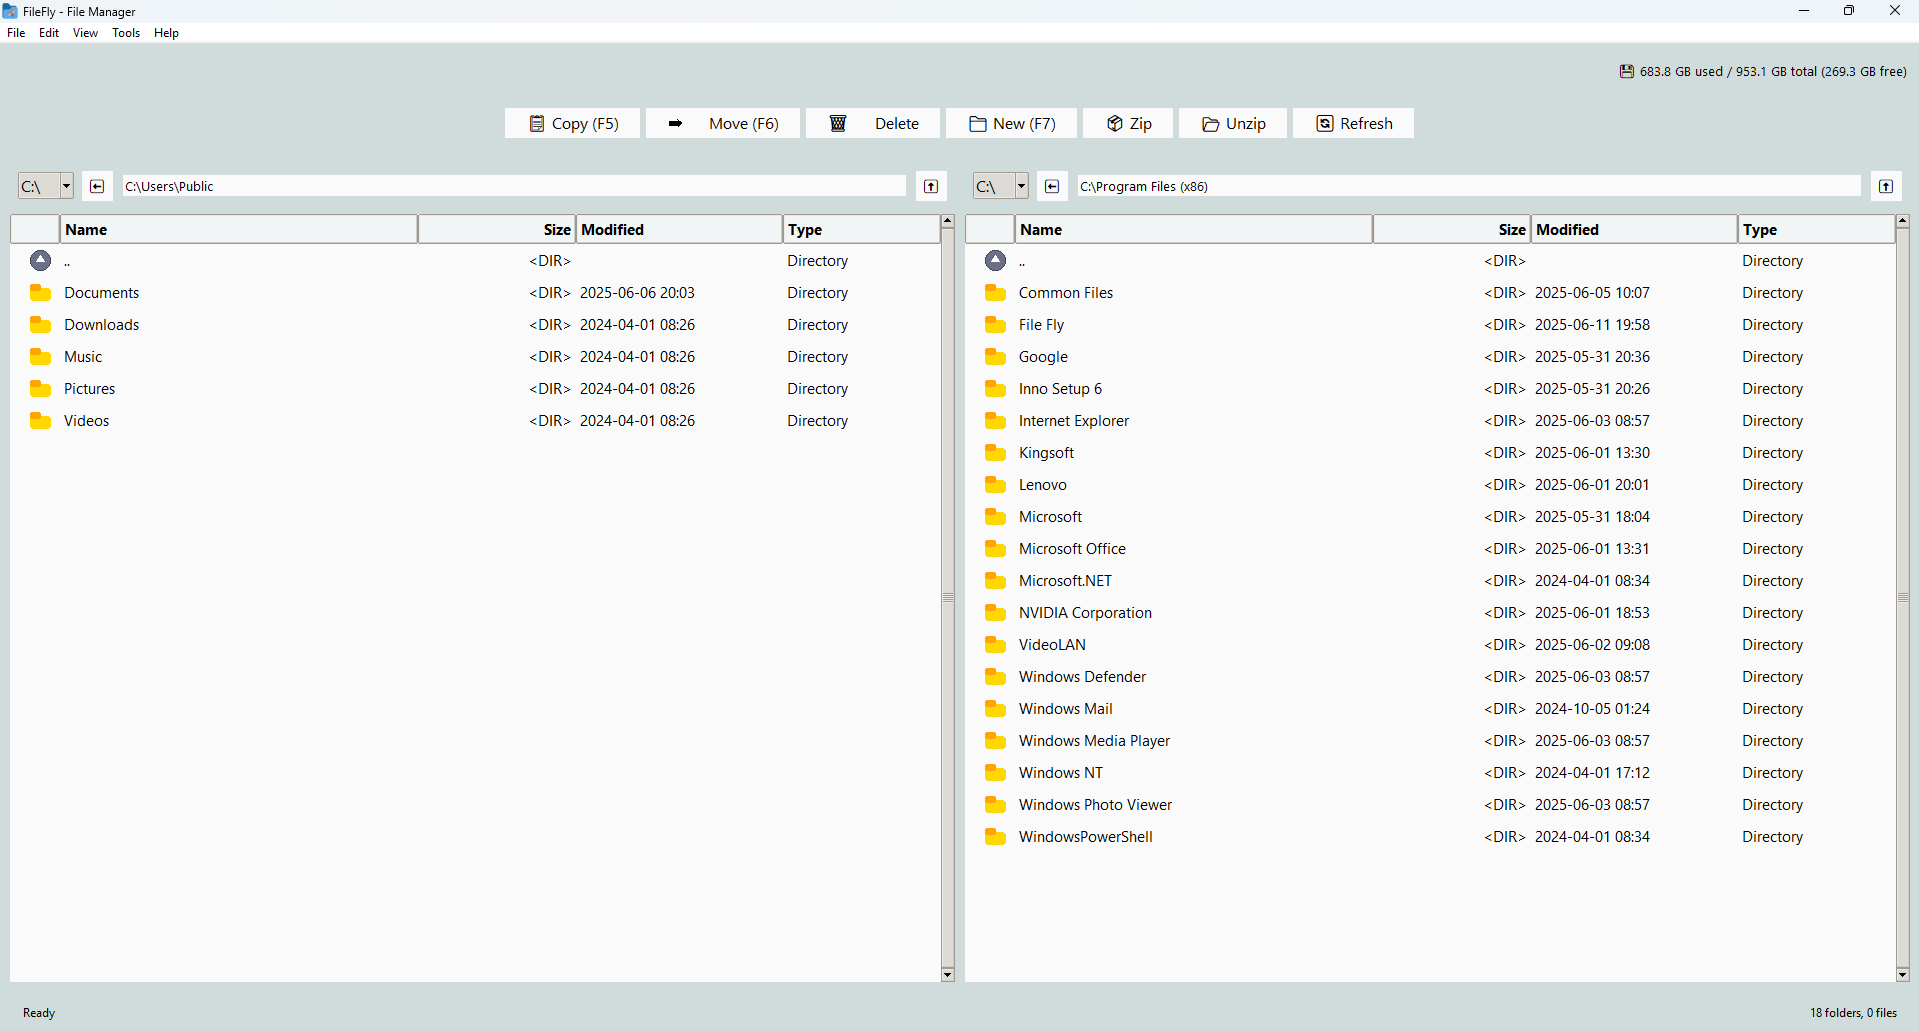Click the back arrow icon beside the right path field
The width and height of the screenshot is (1919, 1031).
tap(1052, 186)
